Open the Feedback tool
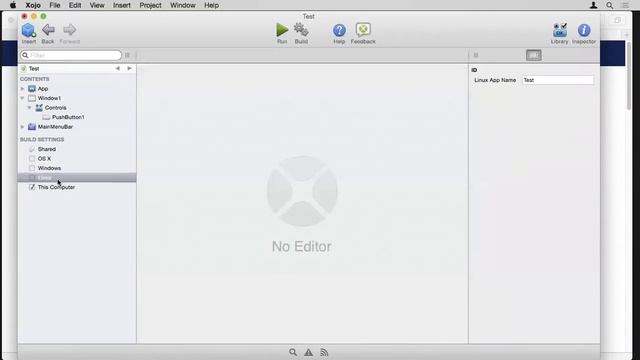The width and height of the screenshot is (640, 360). (363, 30)
